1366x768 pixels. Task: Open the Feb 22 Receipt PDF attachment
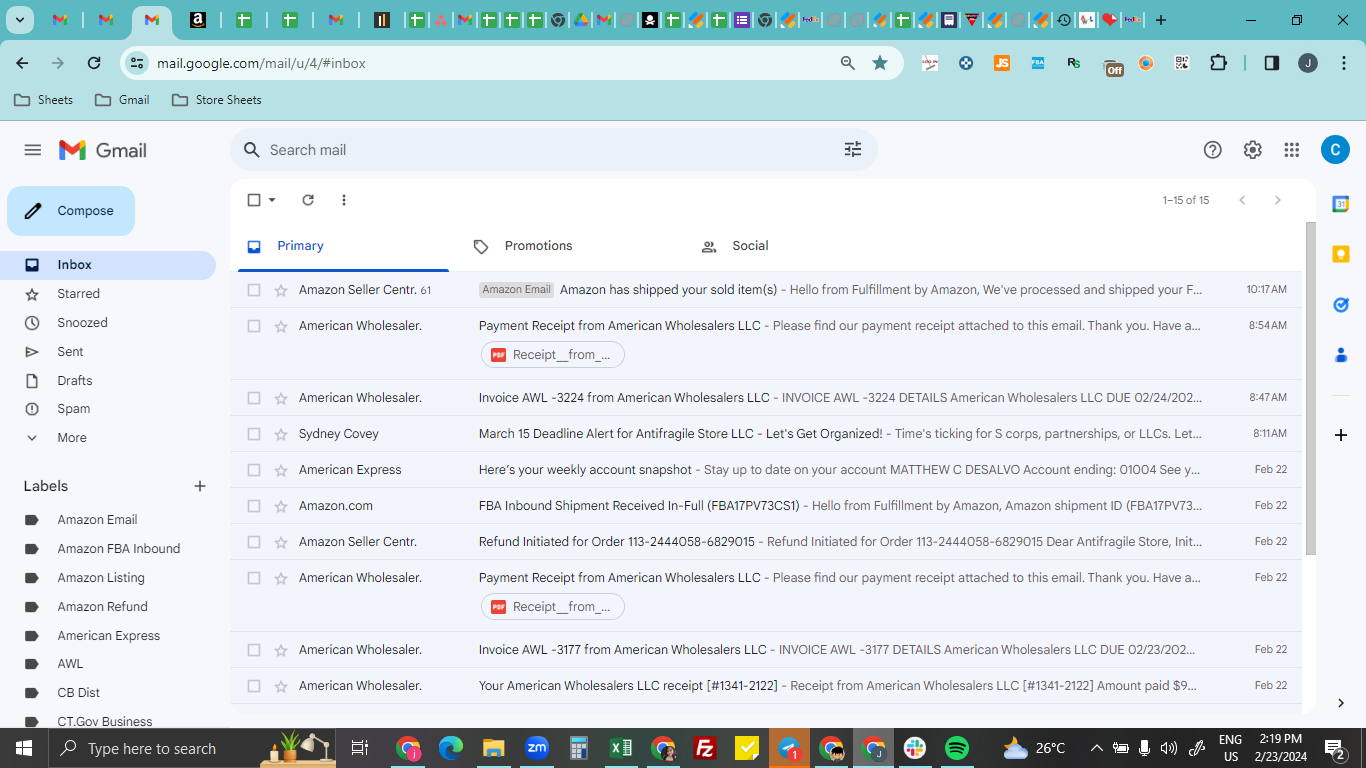tap(552, 607)
